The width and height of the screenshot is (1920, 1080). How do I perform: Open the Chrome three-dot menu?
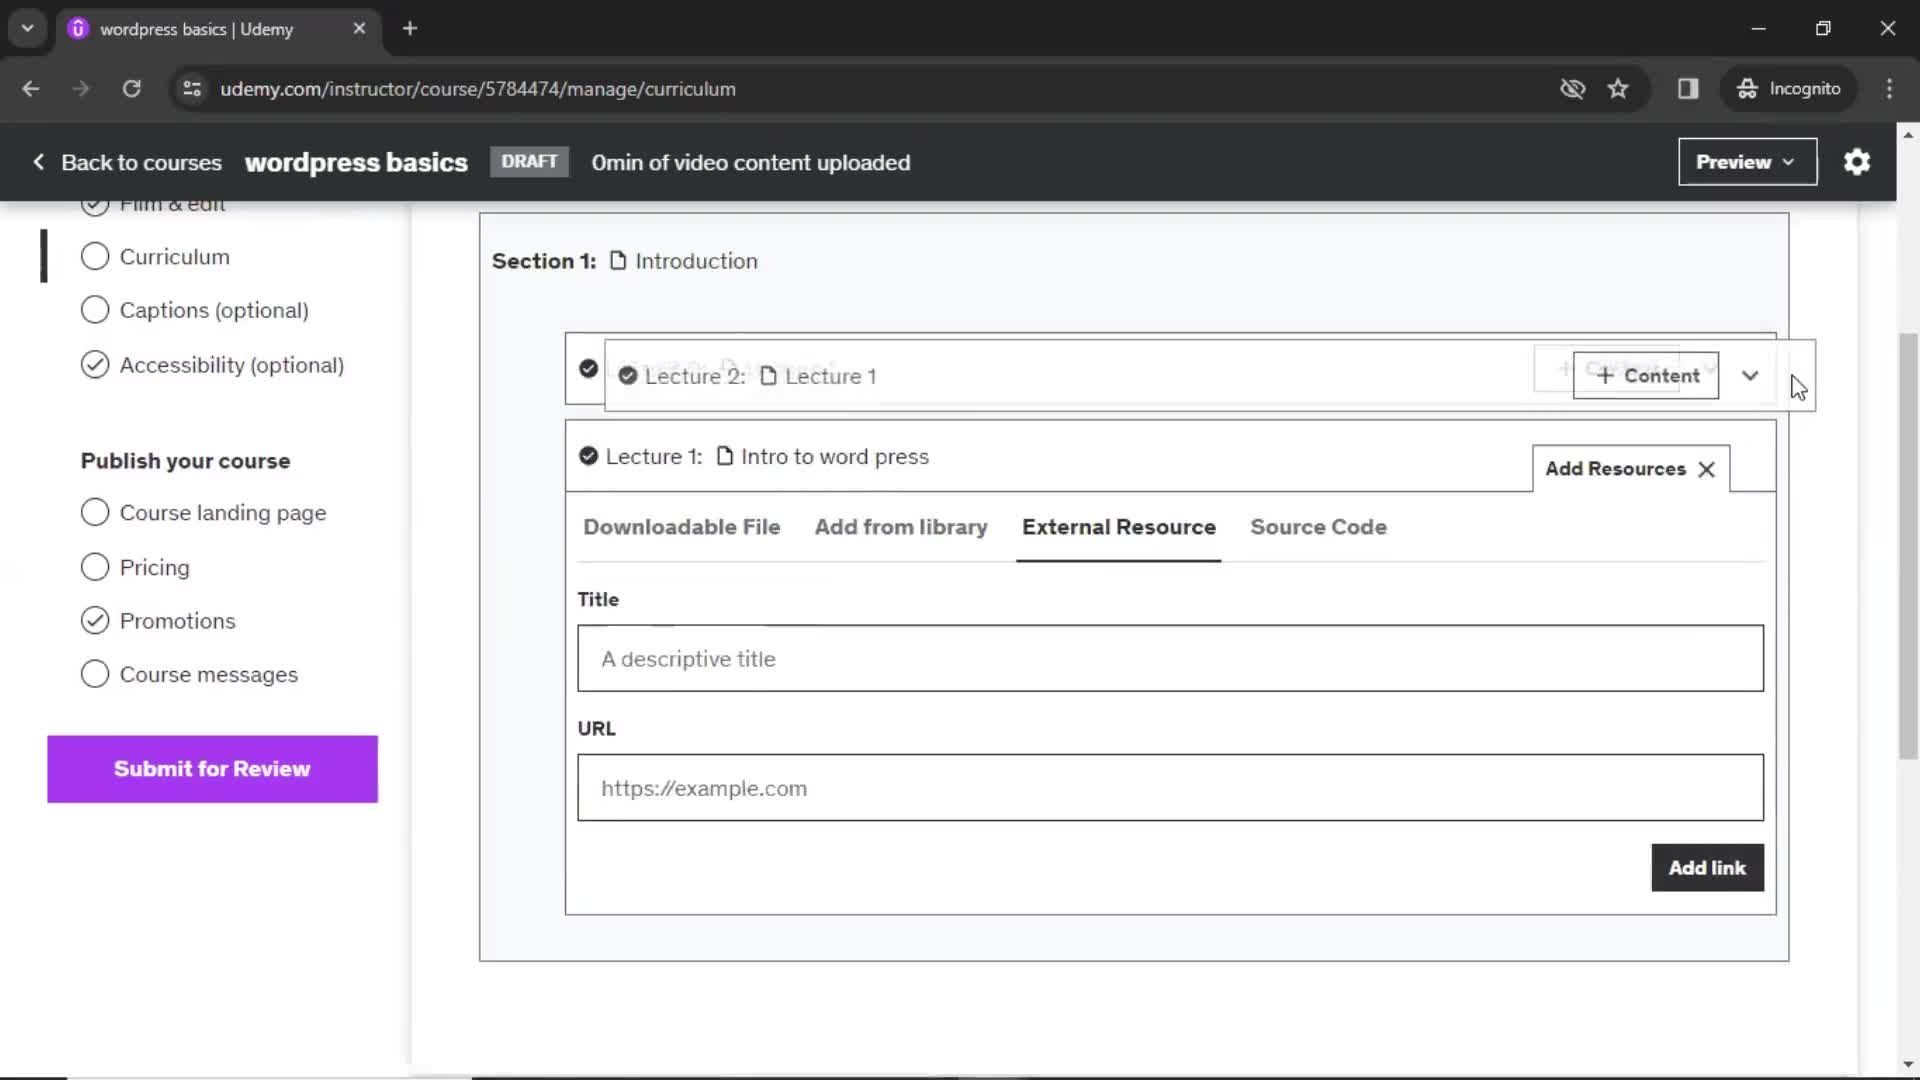(1889, 89)
